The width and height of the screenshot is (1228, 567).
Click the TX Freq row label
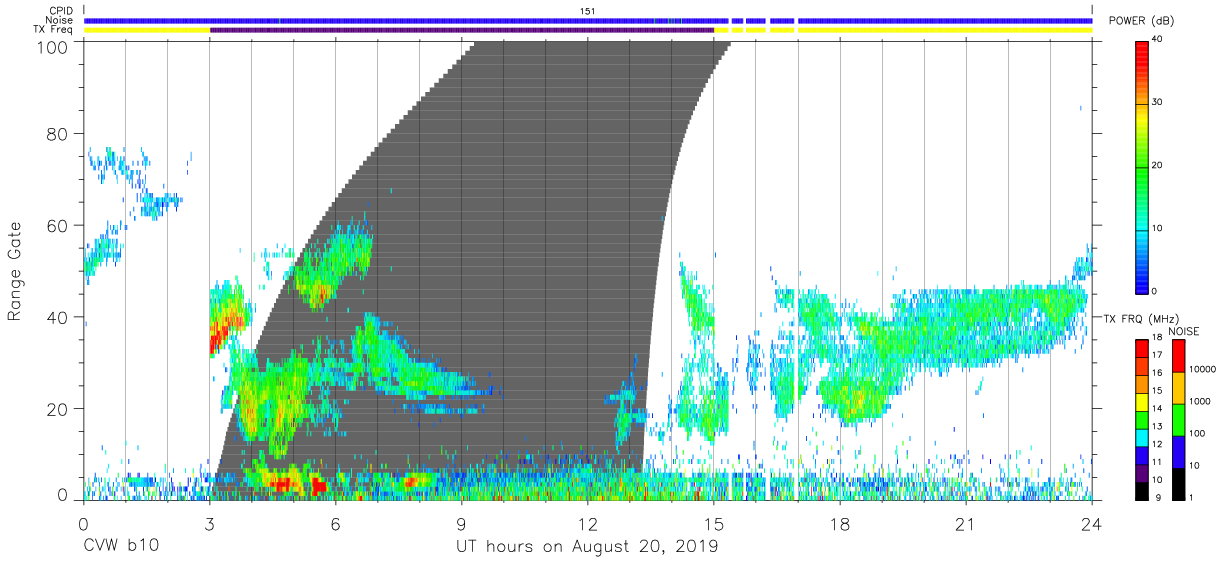click(54, 30)
